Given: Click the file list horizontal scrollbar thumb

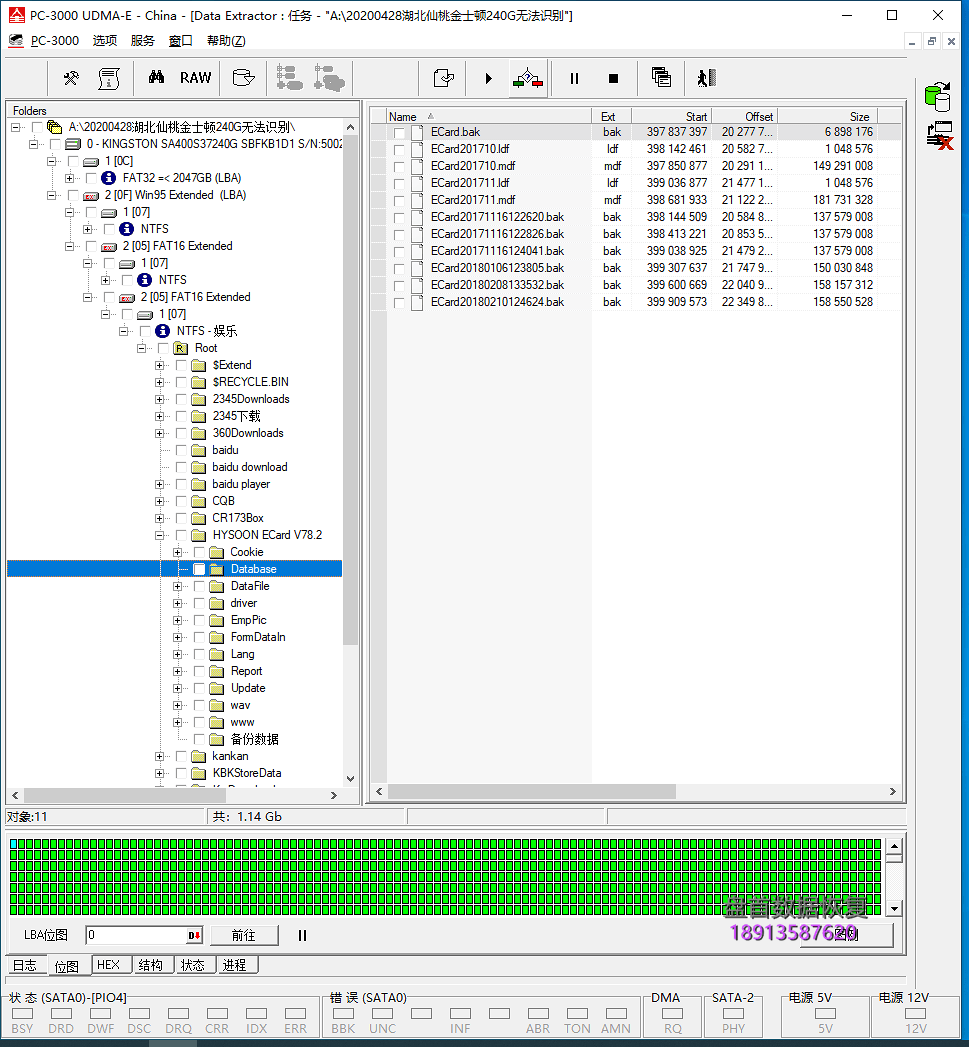Looking at the screenshot, I should tap(532, 791).
